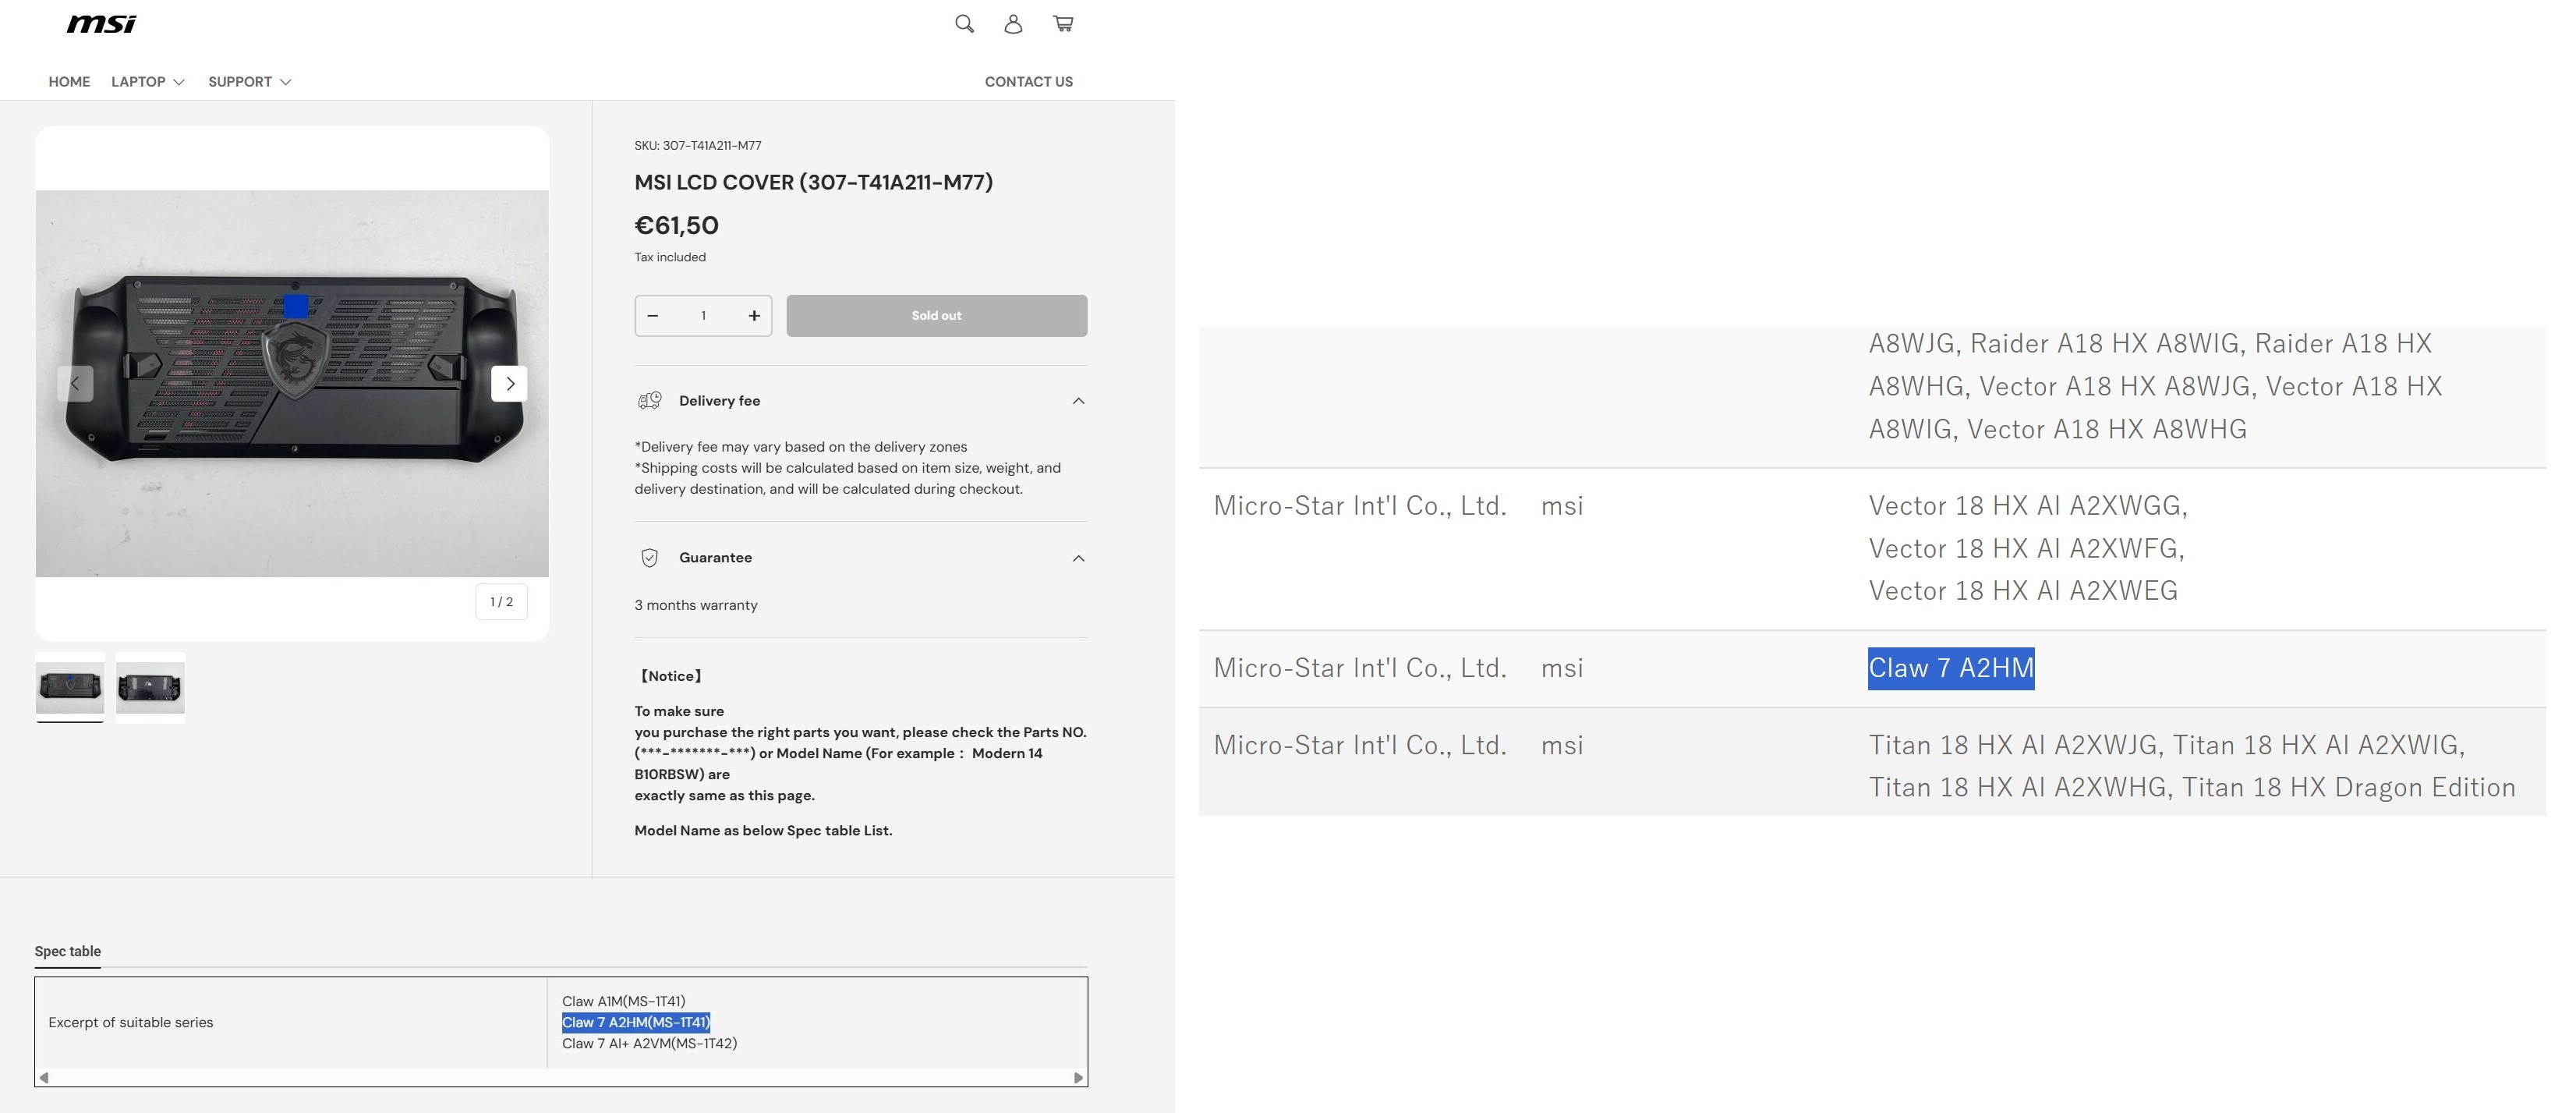Viewport: 2576px width, 1113px height.
Task: Click 'Vector 18 HX AI A2XWEG' text
Action: (2023, 591)
